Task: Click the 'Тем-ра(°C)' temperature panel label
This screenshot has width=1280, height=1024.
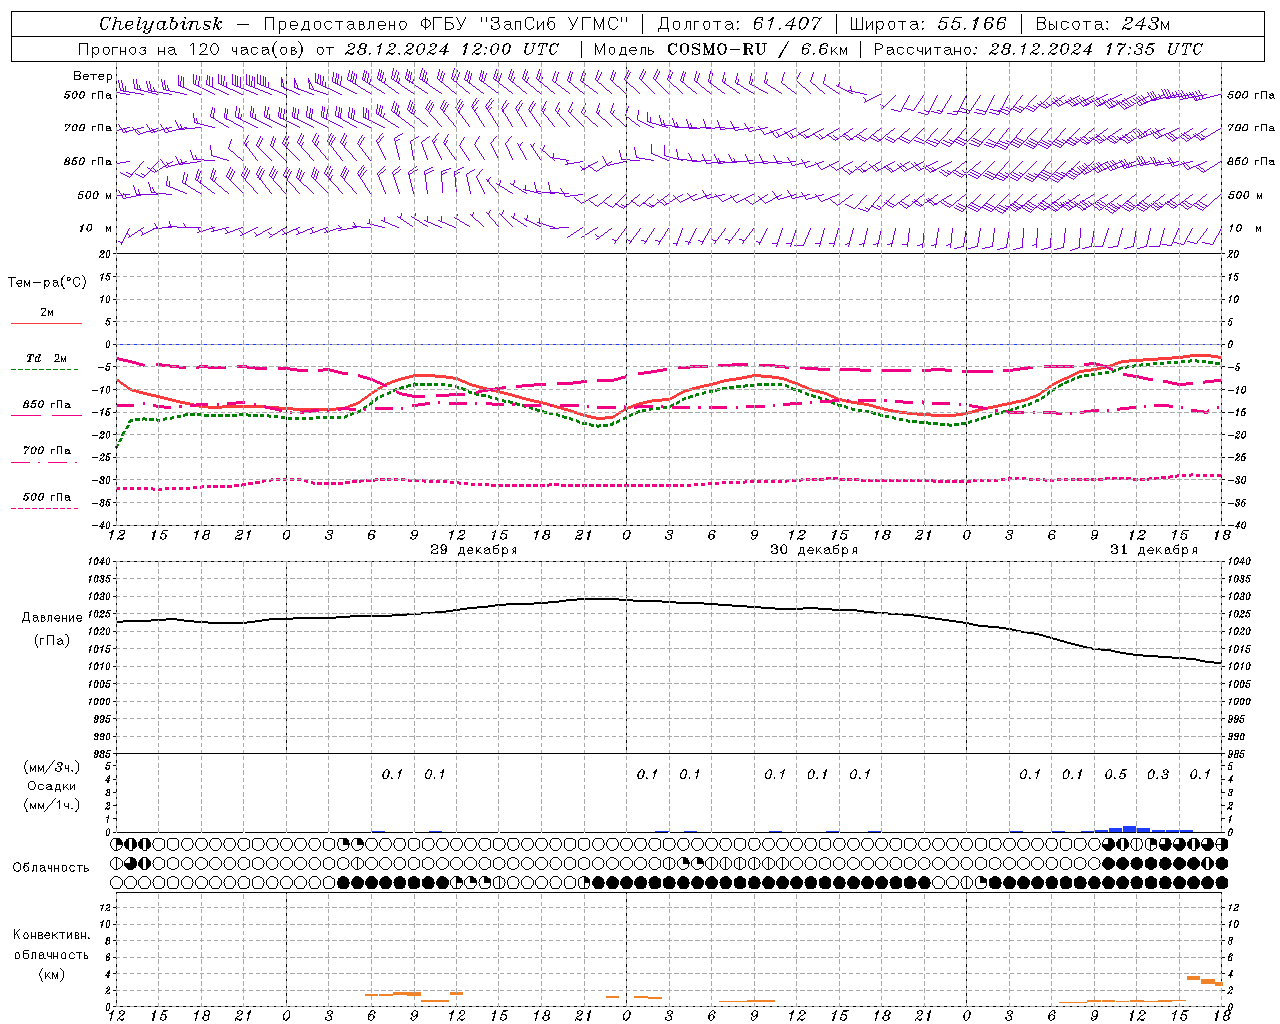Action: [x=47, y=283]
